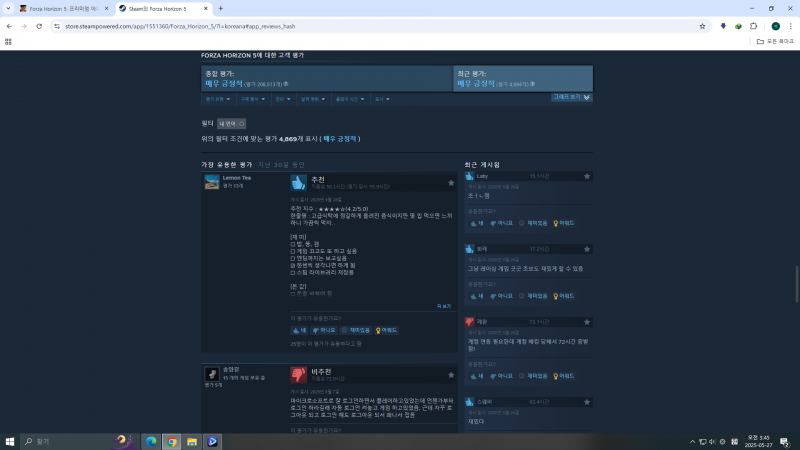Vote 아니요 on Lemon Tea's review
The height and width of the screenshot is (450, 800).
click(x=324, y=331)
